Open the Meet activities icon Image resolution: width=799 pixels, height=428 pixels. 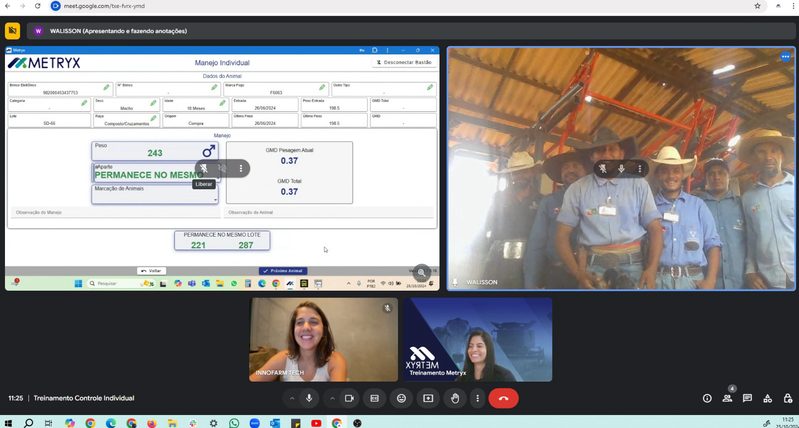pyautogui.click(x=767, y=398)
